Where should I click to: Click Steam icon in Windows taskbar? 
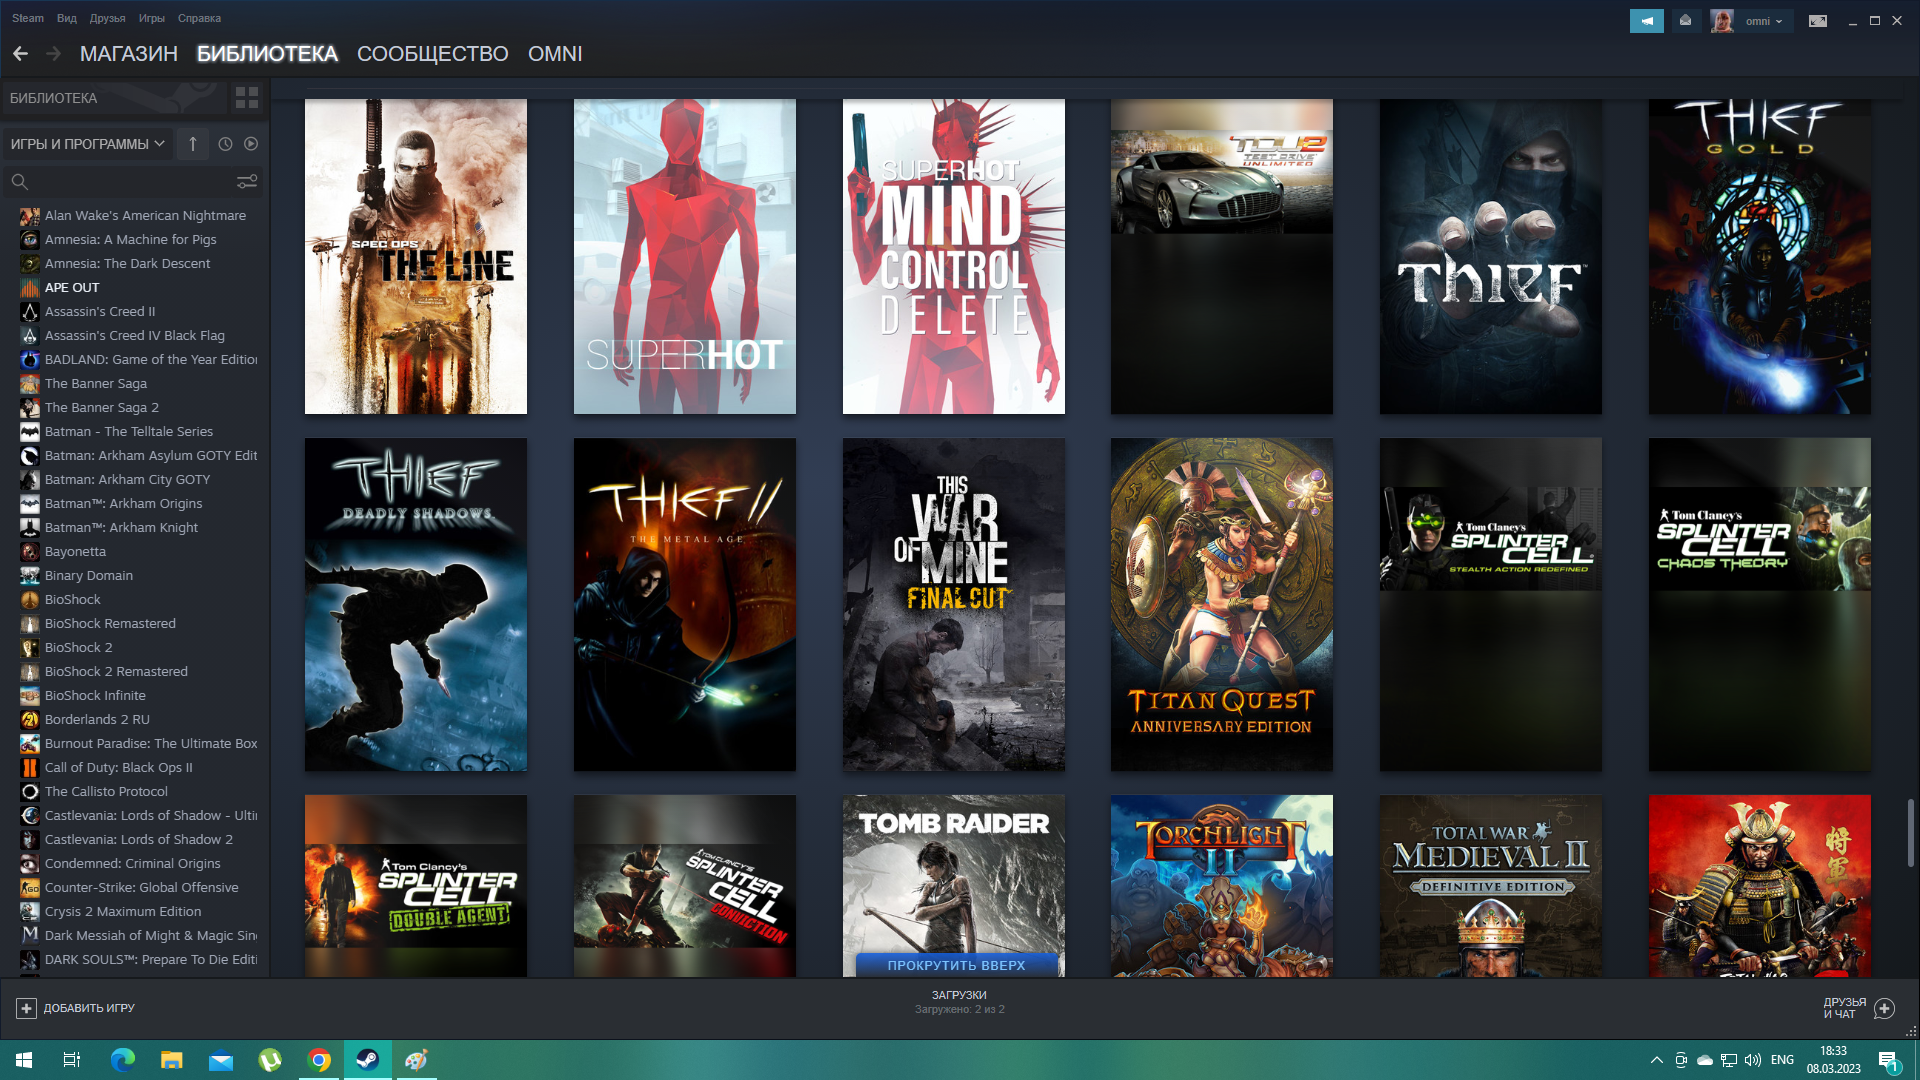point(367,1060)
